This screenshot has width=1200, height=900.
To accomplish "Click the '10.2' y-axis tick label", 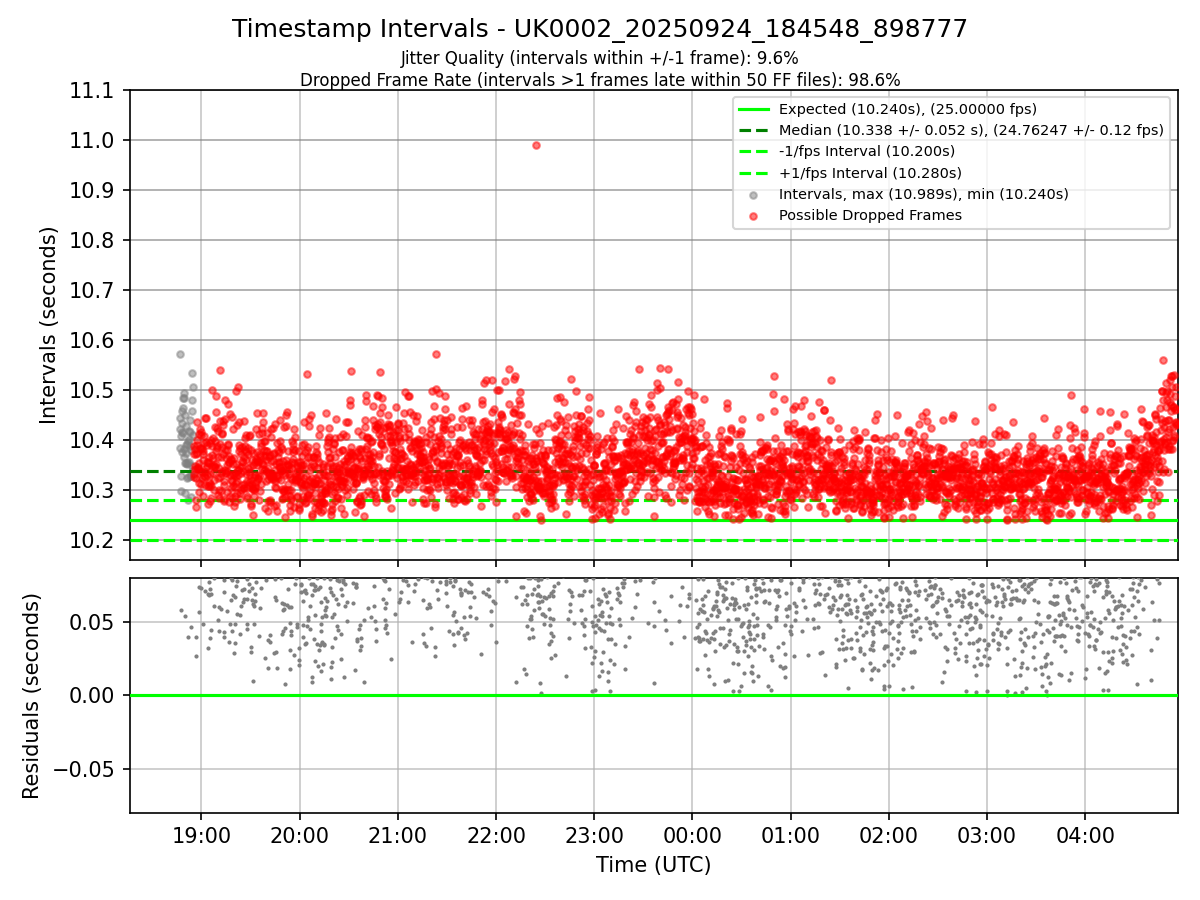I will click(x=94, y=541).
